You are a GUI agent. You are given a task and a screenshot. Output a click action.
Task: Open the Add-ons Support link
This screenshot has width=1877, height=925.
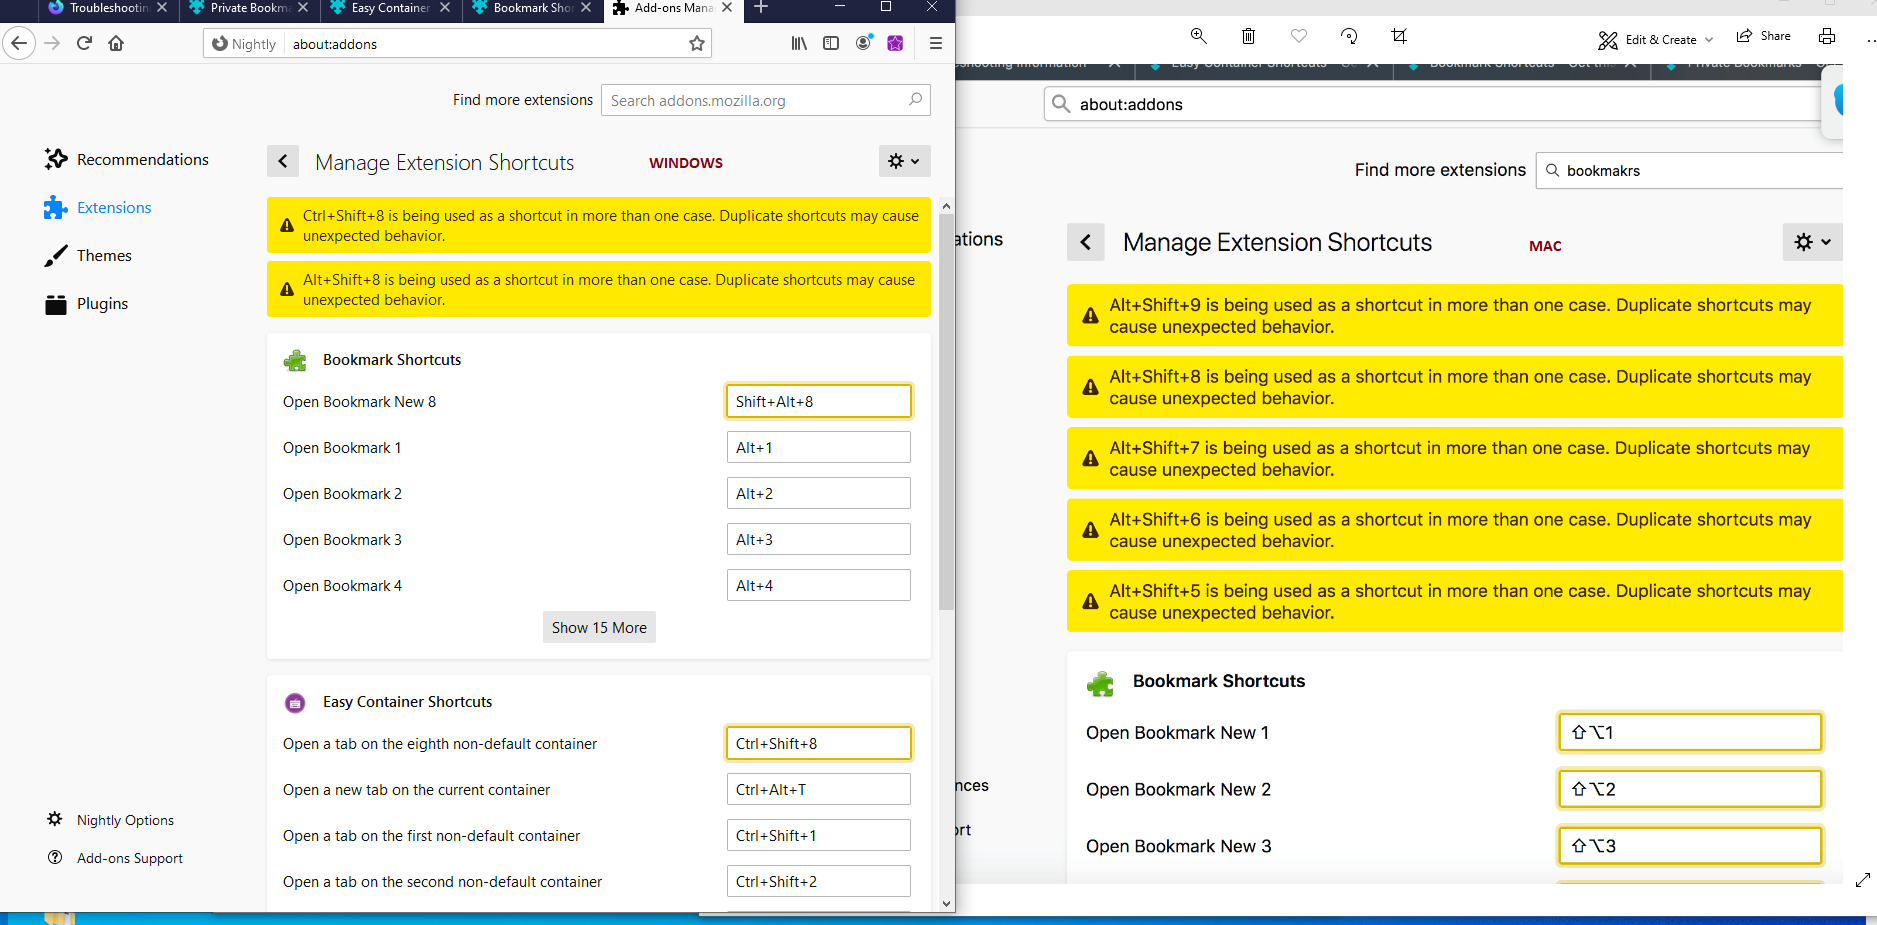pyautogui.click(x=130, y=858)
